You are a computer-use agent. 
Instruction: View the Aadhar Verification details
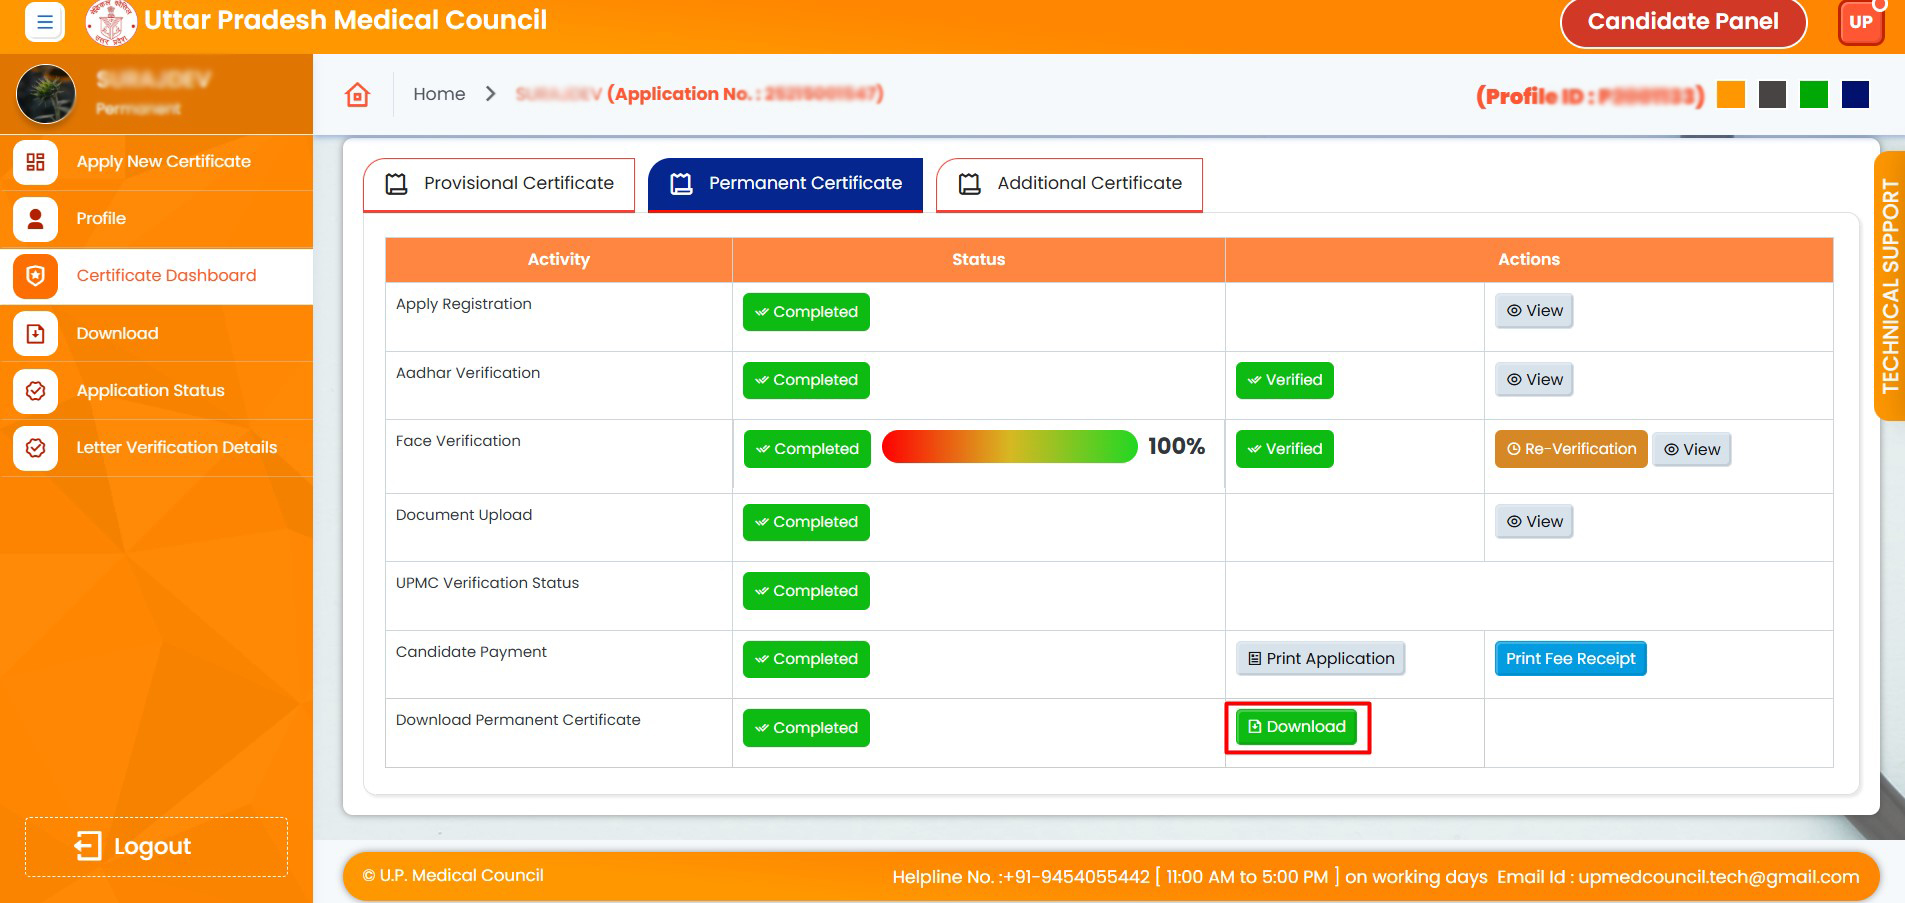(x=1534, y=380)
